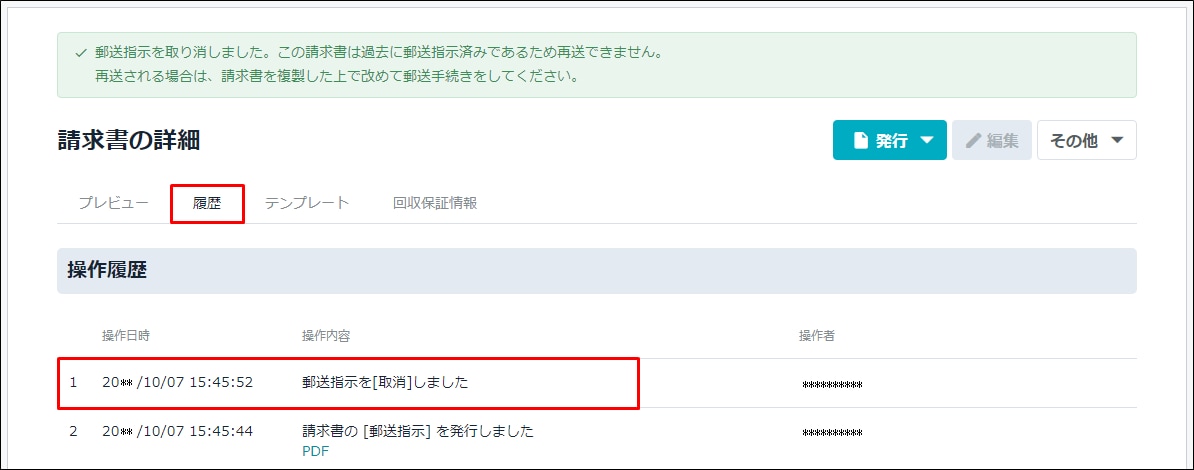This screenshot has width=1194, height=470.
Task: Click the 操作日時 column header
Action: point(126,336)
